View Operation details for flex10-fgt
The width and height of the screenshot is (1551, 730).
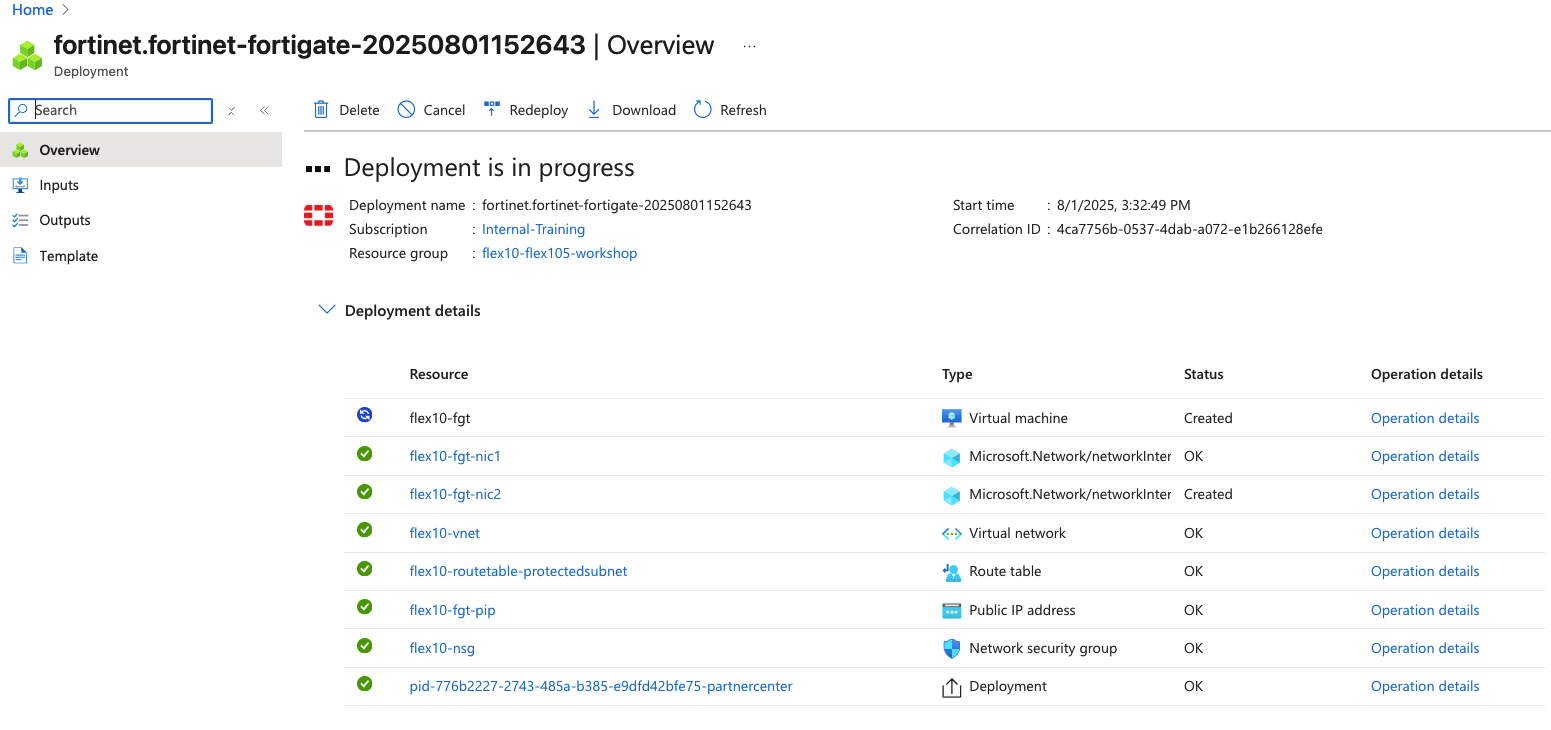(x=1425, y=418)
